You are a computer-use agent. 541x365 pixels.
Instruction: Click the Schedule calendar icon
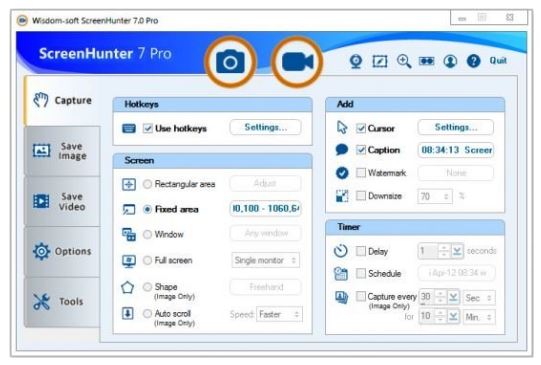341,274
